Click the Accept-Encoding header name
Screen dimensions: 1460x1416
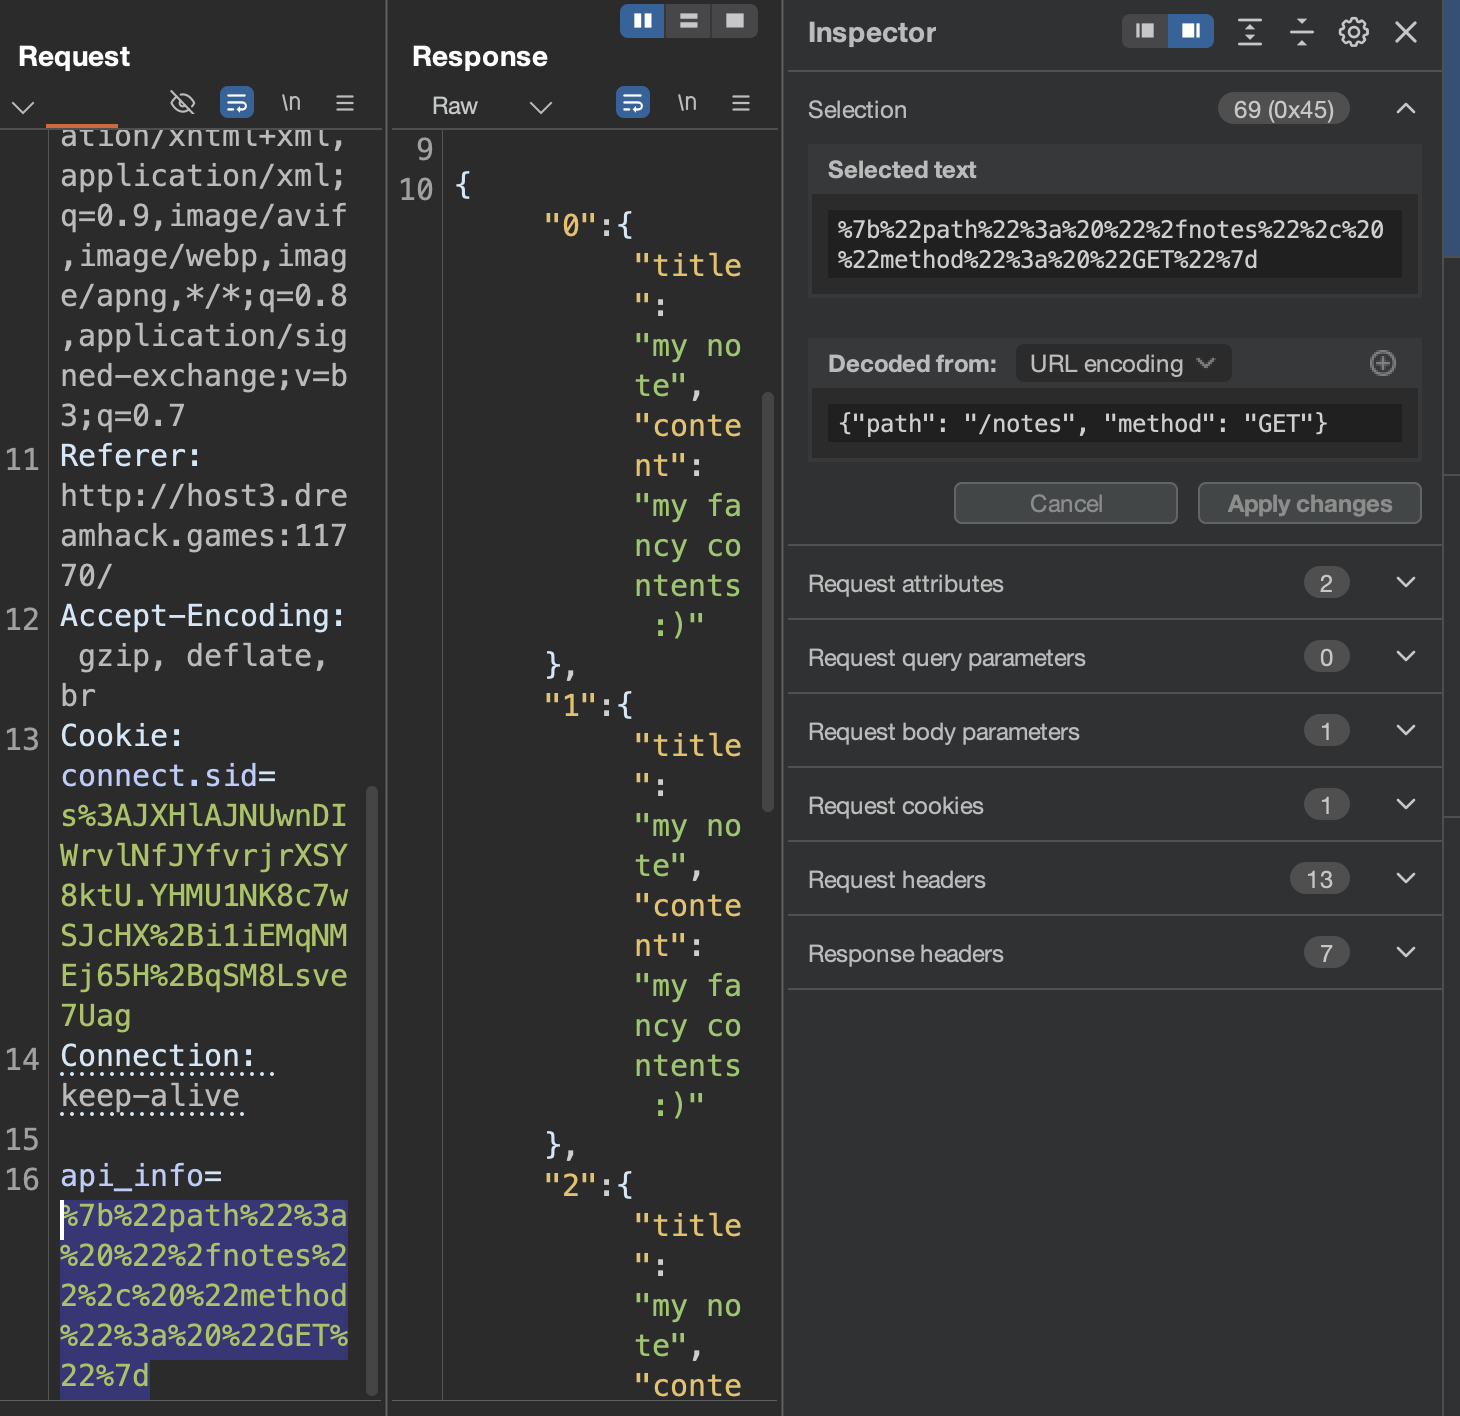pos(202,616)
